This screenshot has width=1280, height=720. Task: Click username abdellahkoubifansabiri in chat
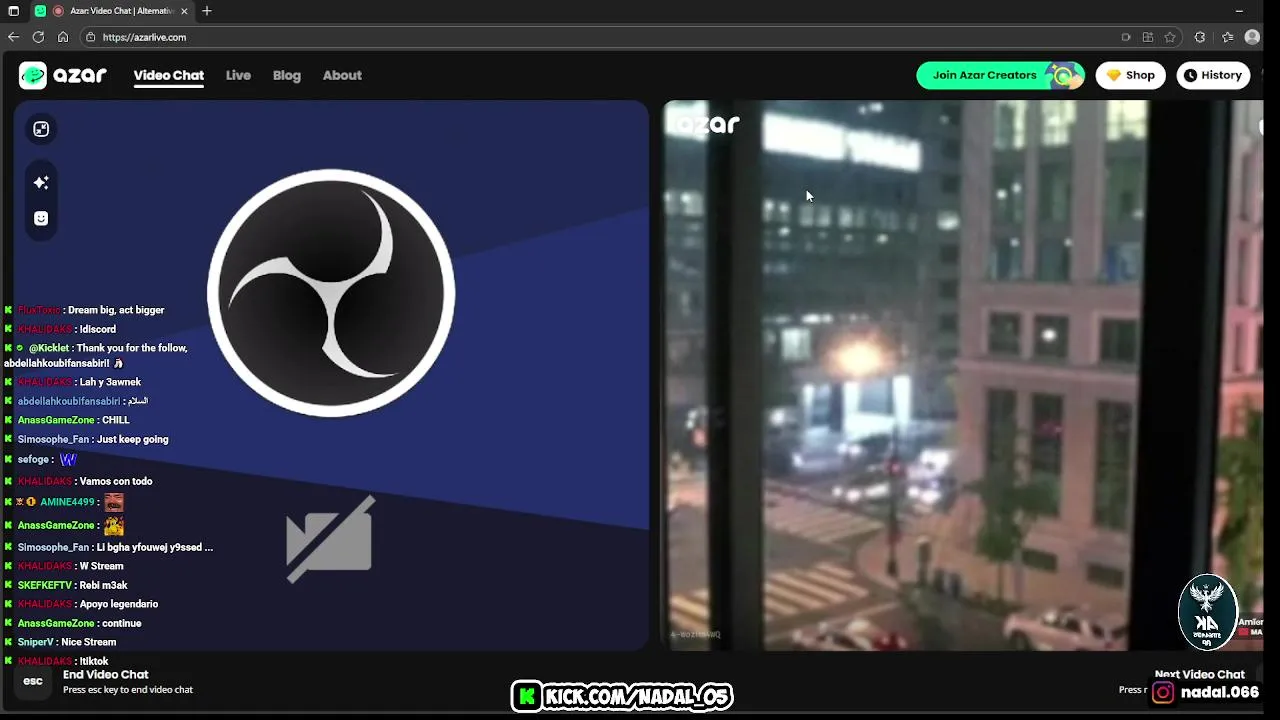pyautogui.click(x=68, y=401)
